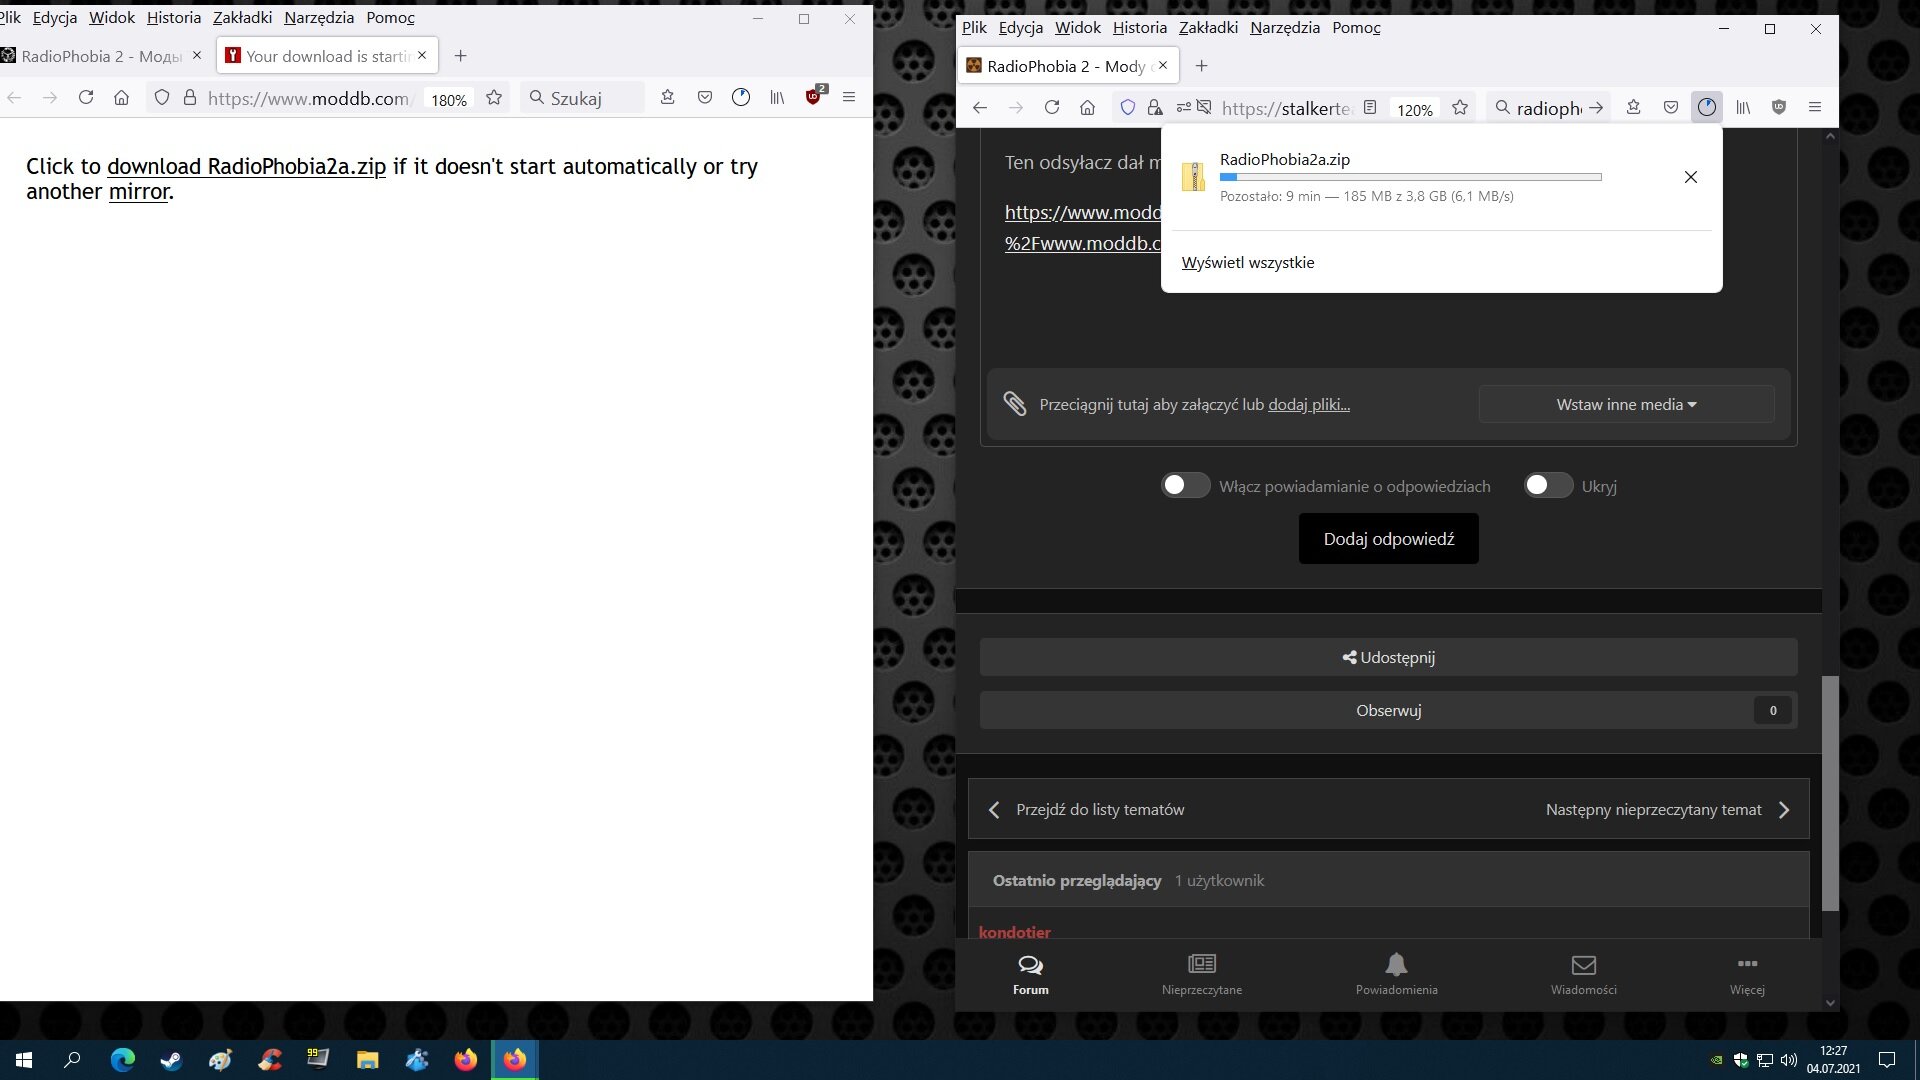Click the download RadioPhobia2a.zip link
Image resolution: width=1920 pixels, height=1080 pixels.
[246, 166]
